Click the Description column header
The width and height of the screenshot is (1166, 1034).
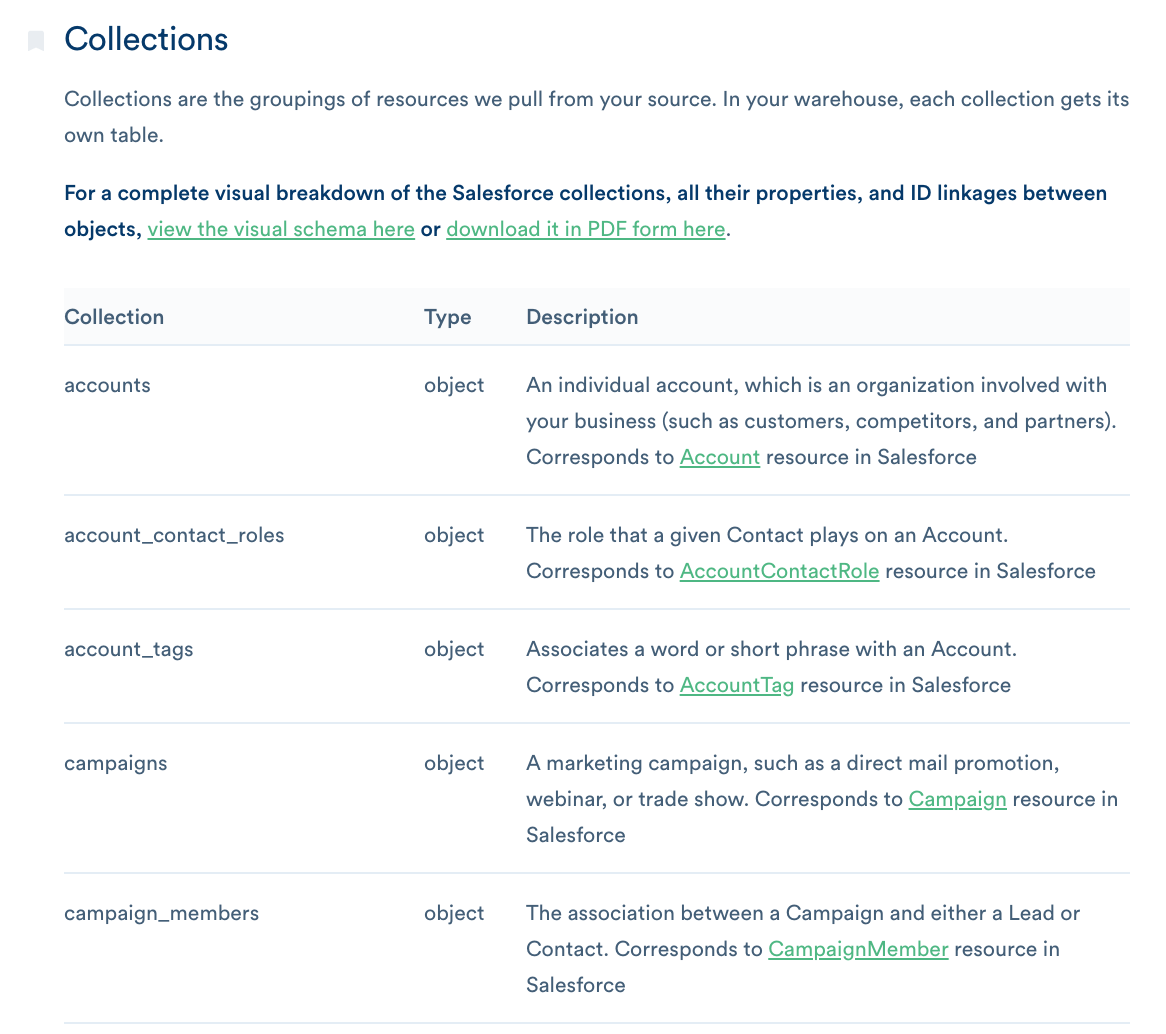pos(582,317)
